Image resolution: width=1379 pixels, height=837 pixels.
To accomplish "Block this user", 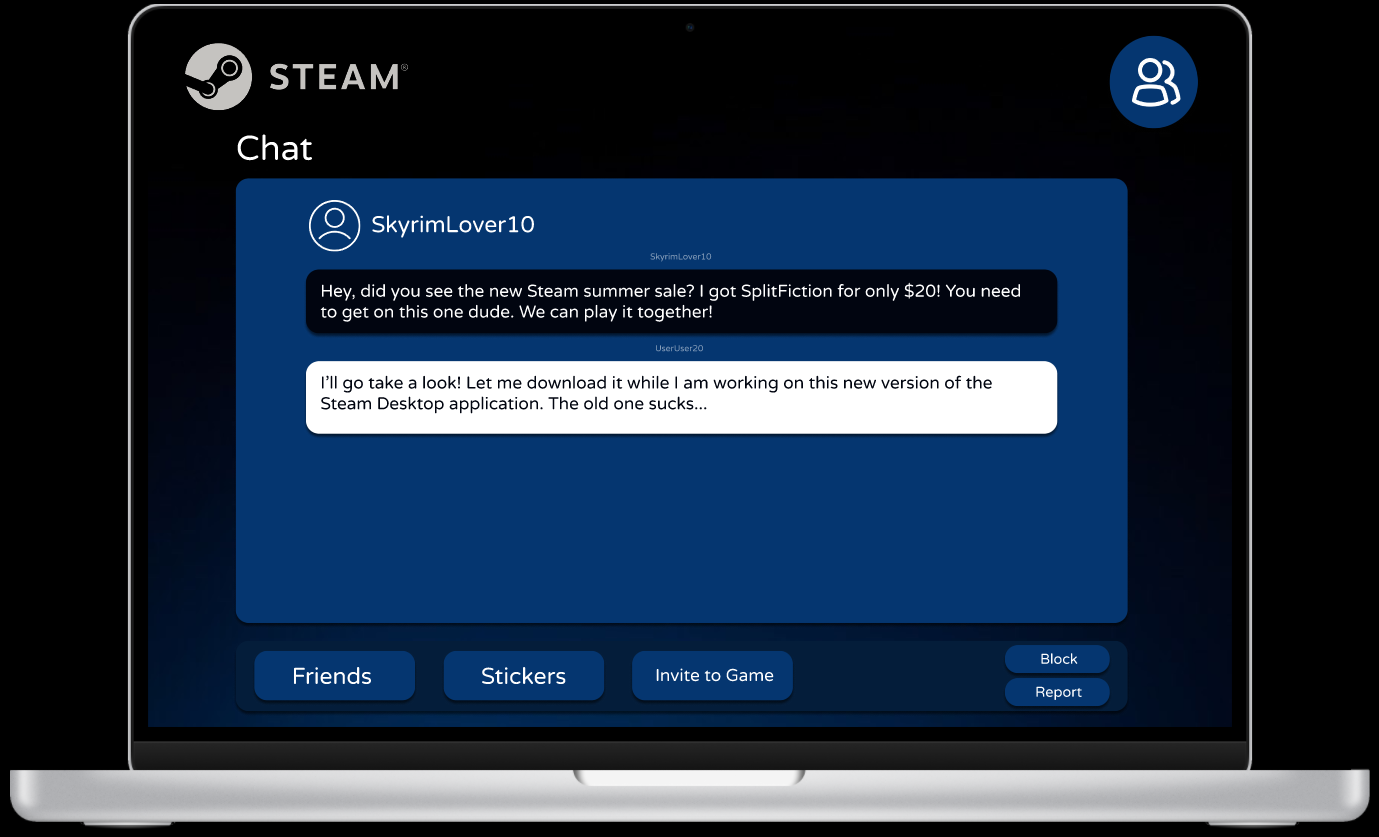I will pos(1057,659).
